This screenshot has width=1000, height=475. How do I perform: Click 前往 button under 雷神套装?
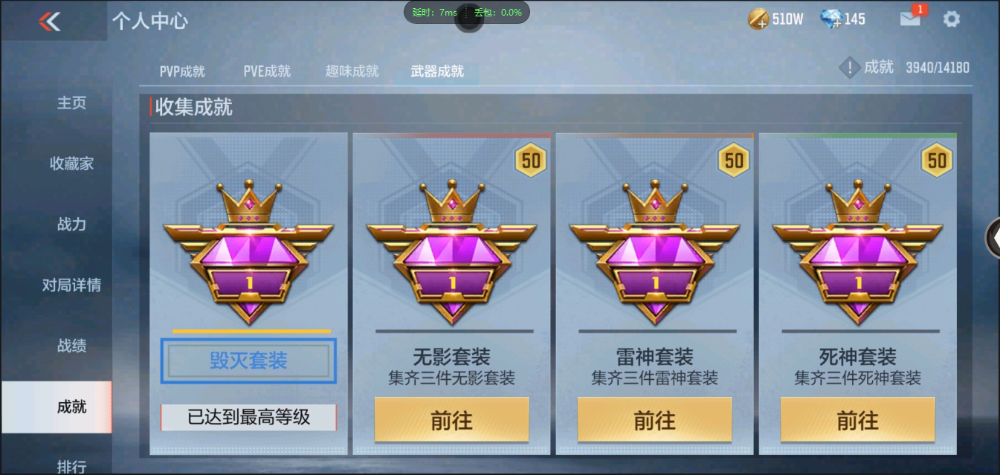pyautogui.click(x=654, y=420)
